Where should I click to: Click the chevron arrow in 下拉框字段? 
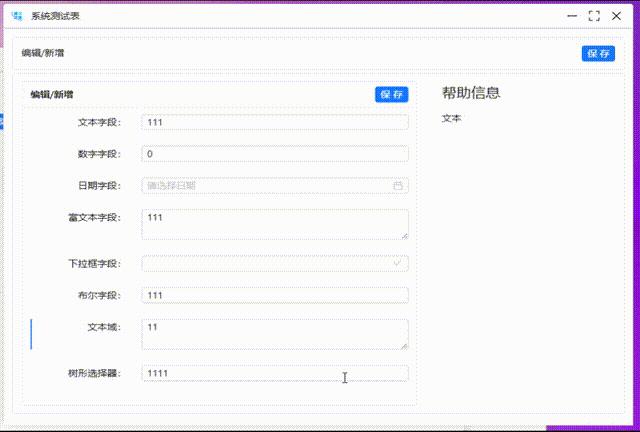click(x=397, y=263)
